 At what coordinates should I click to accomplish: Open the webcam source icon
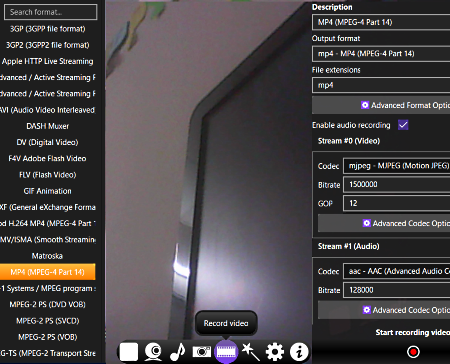(x=153, y=352)
